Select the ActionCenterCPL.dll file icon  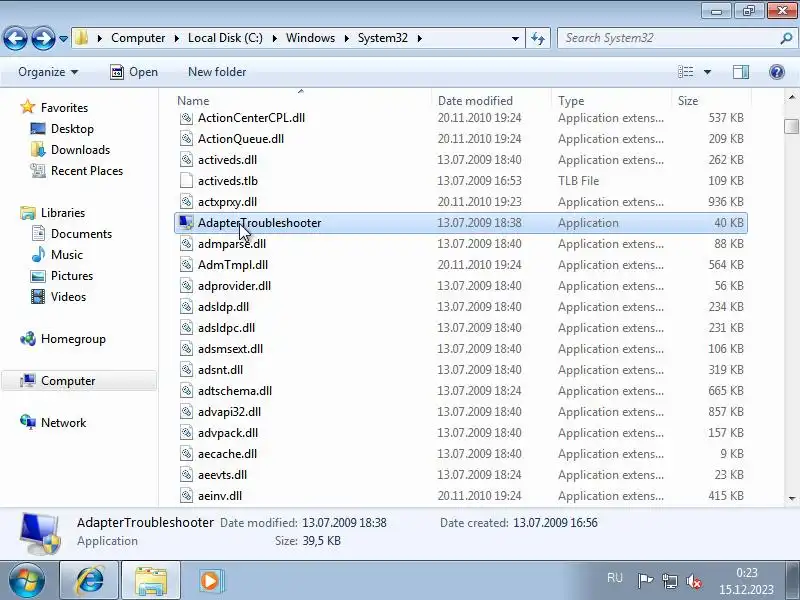(x=187, y=118)
